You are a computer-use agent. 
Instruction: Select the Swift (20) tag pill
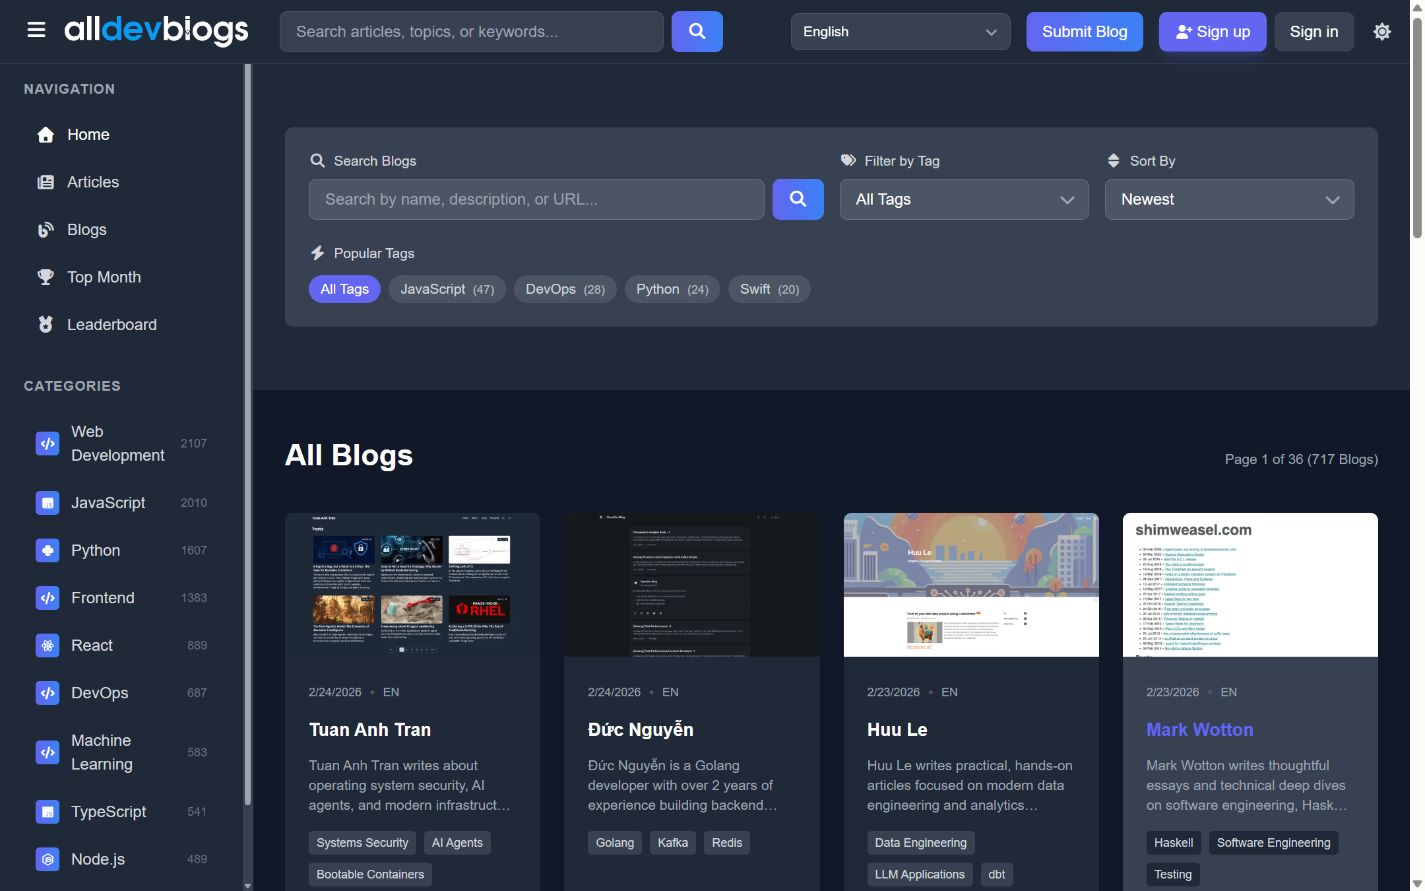[769, 289]
